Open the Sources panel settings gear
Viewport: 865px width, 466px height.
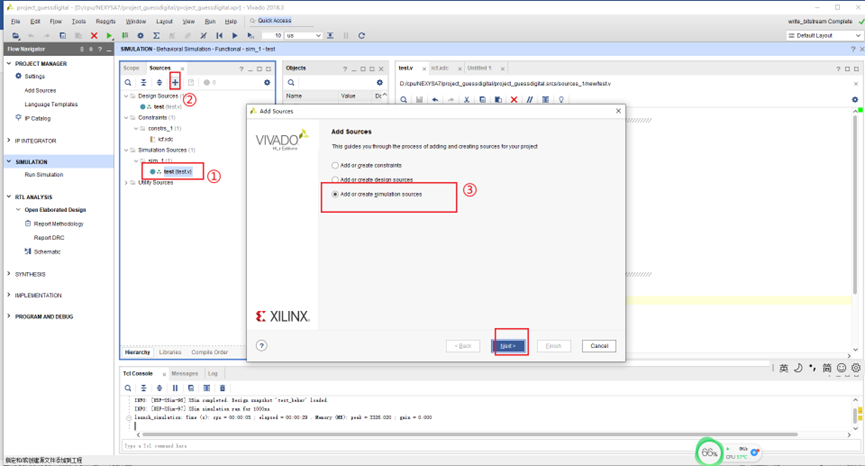[x=267, y=83]
